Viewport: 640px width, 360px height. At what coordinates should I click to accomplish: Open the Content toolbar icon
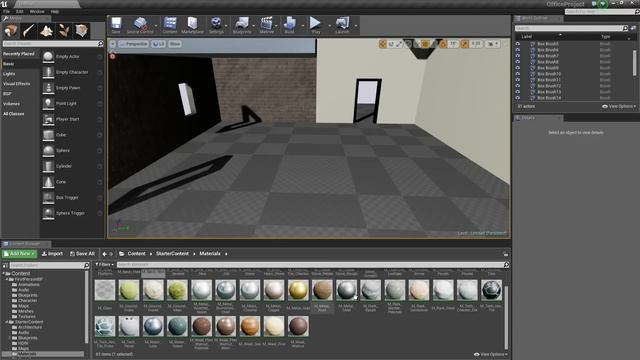click(170, 25)
